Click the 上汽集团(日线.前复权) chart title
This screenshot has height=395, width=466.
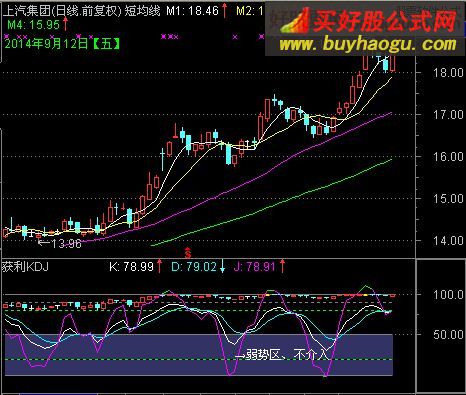(62, 10)
